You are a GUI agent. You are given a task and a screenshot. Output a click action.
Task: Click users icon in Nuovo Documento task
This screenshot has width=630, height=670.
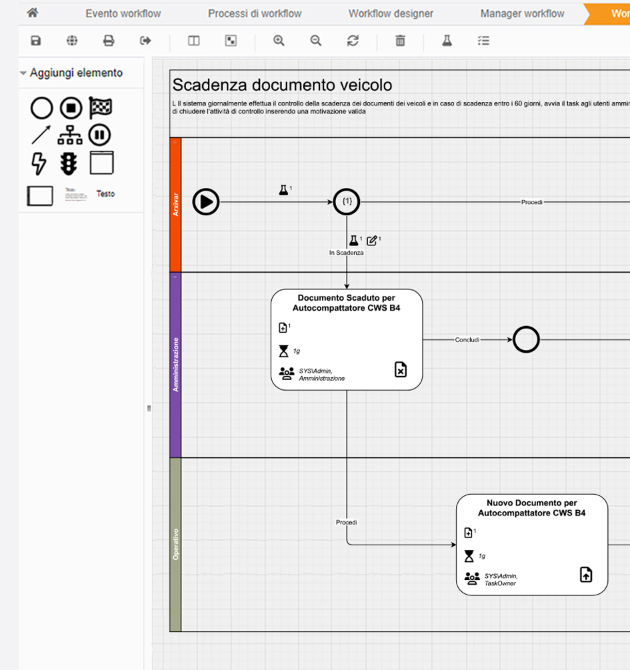[x=472, y=579]
